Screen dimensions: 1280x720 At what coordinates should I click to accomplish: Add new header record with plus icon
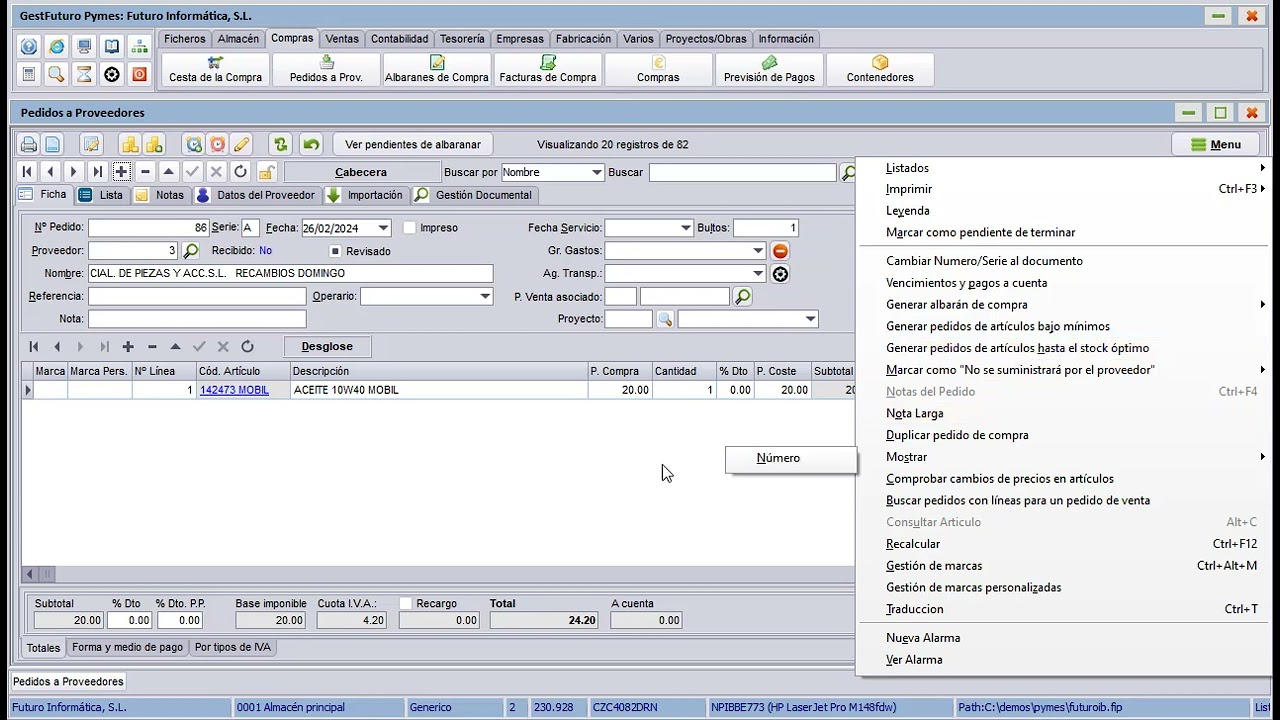[121, 172]
